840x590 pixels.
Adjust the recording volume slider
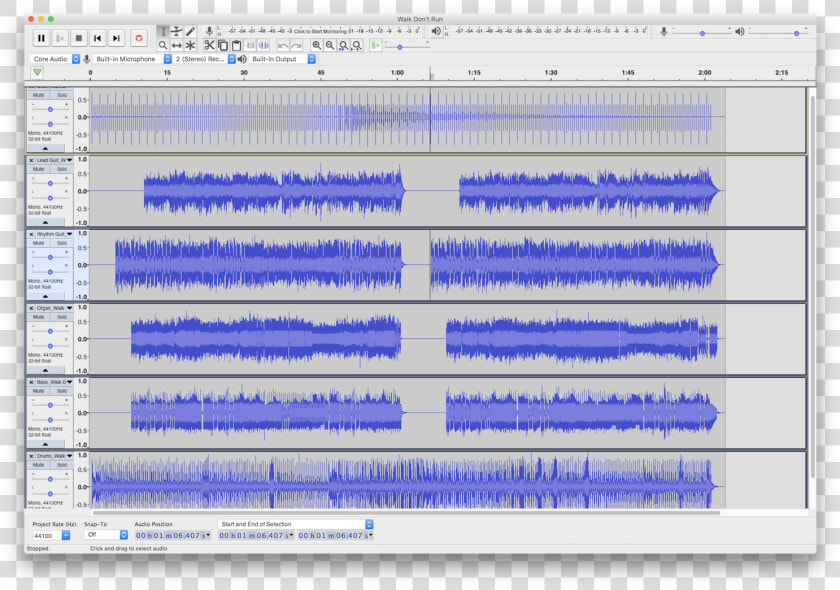coord(701,33)
